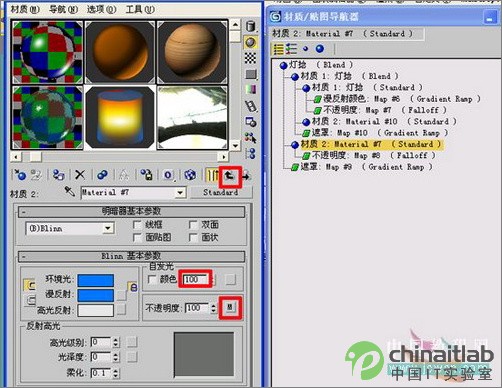Toggle the diffuse-specular lock next to 高光反射
This screenshot has height=388, width=502.
pos(29,301)
